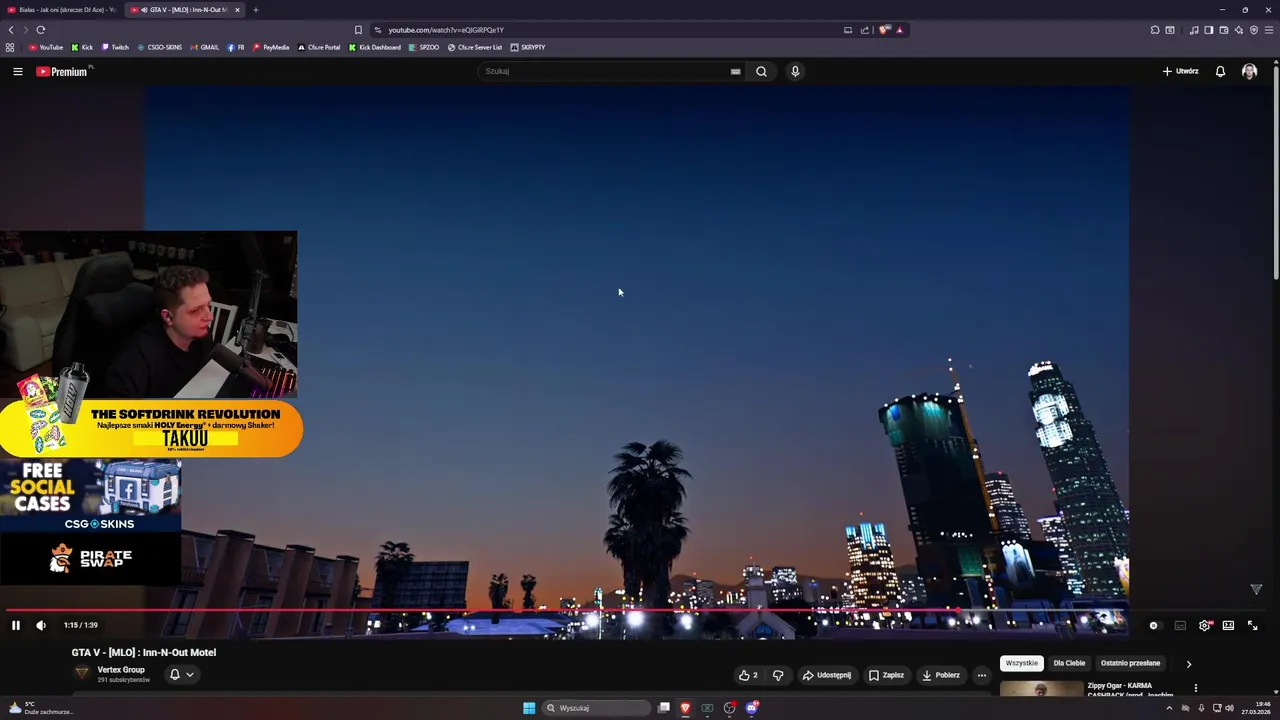Viewport: 1280px width, 720px height.
Task: Save video with Zapisz button
Action: 886,675
